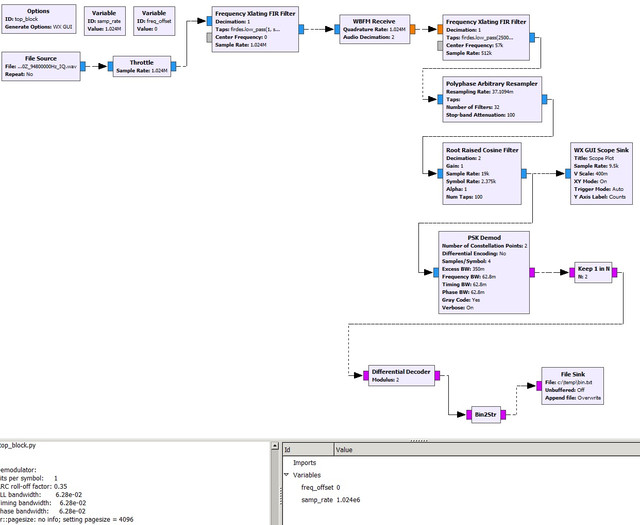640x525 pixels.
Task: Click the Polyphase Arbitrary Resampler output port
Action: [544, 99]
